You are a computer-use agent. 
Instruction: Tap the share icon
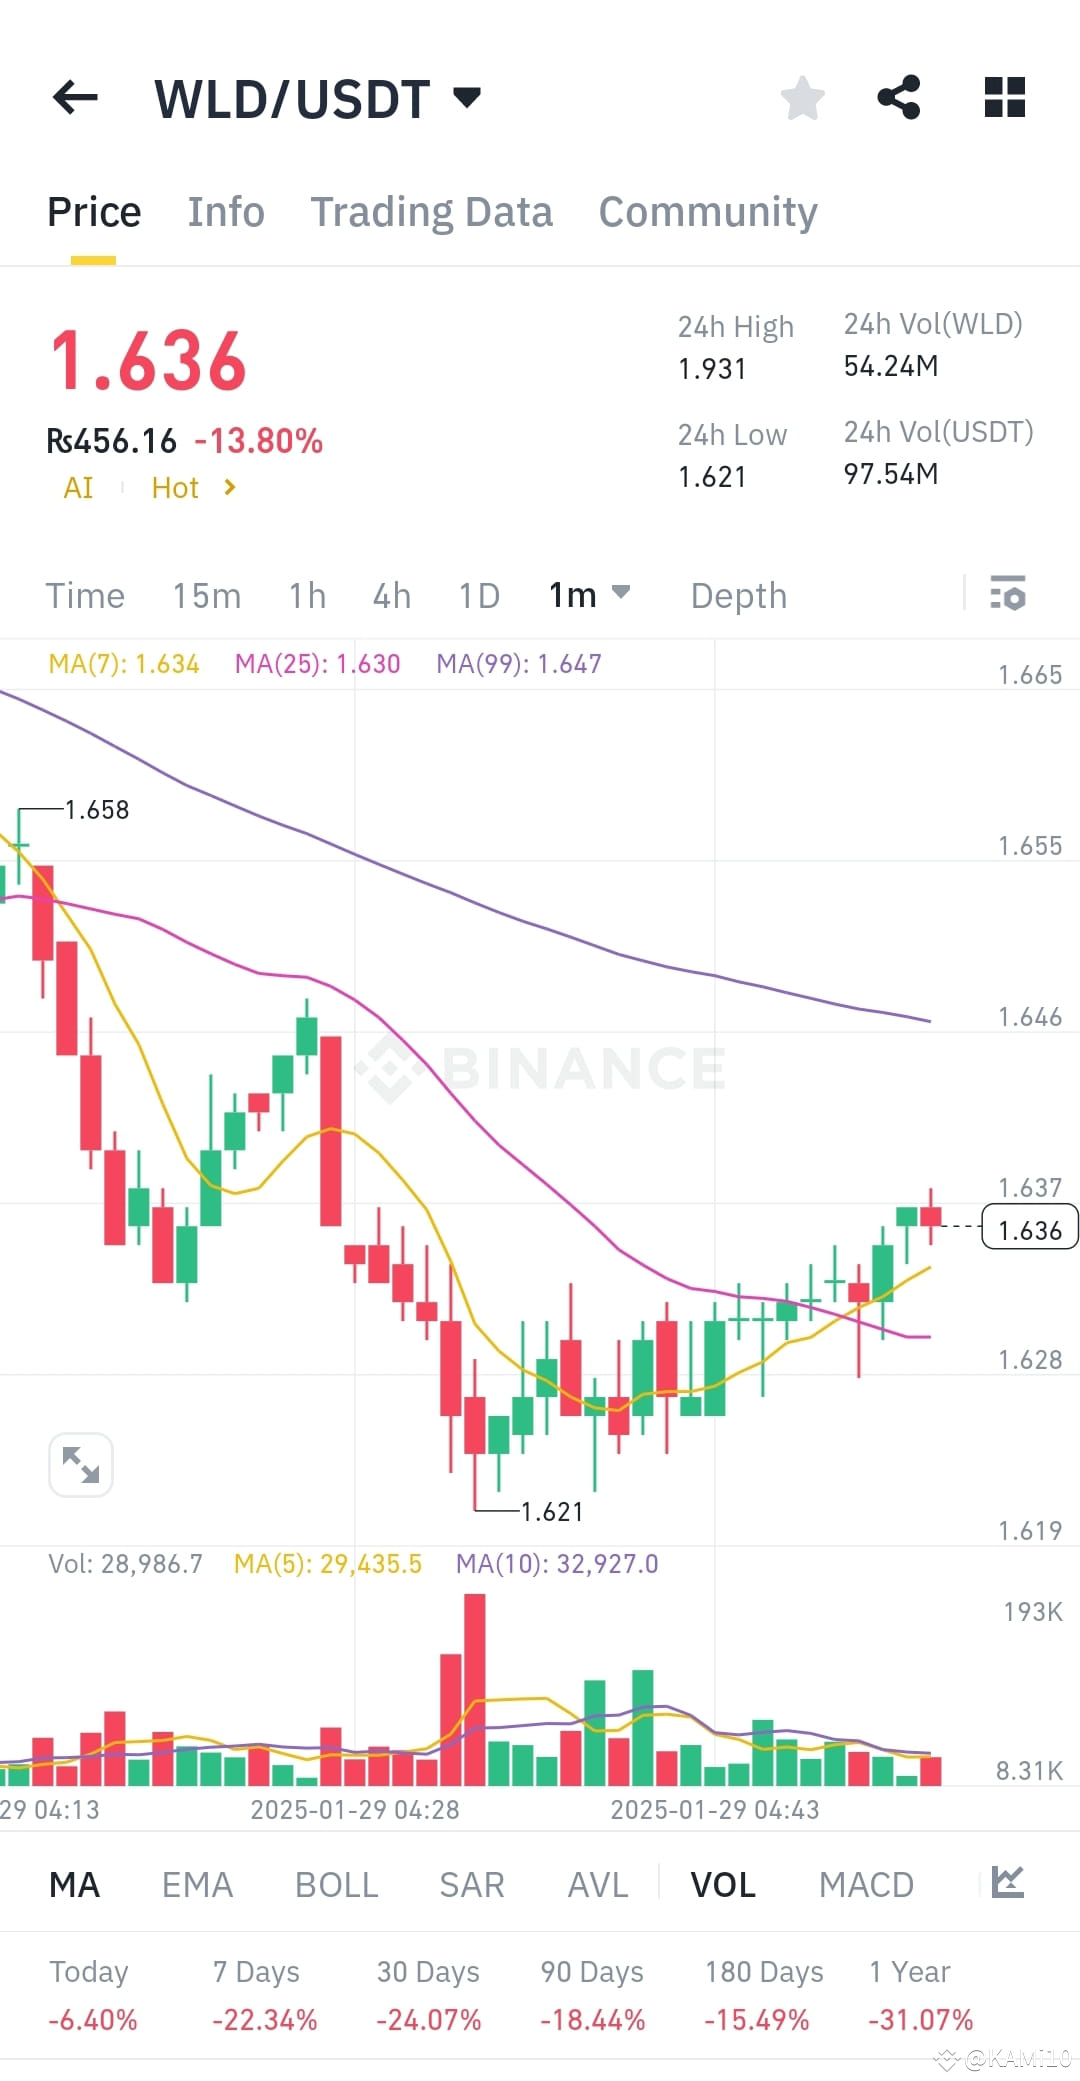(x=899, y=96)
